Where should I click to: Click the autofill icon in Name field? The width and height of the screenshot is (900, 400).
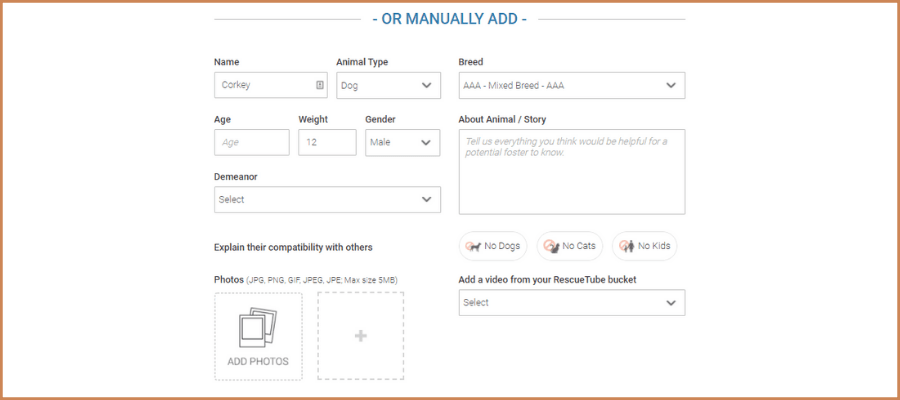coord(320,85)
